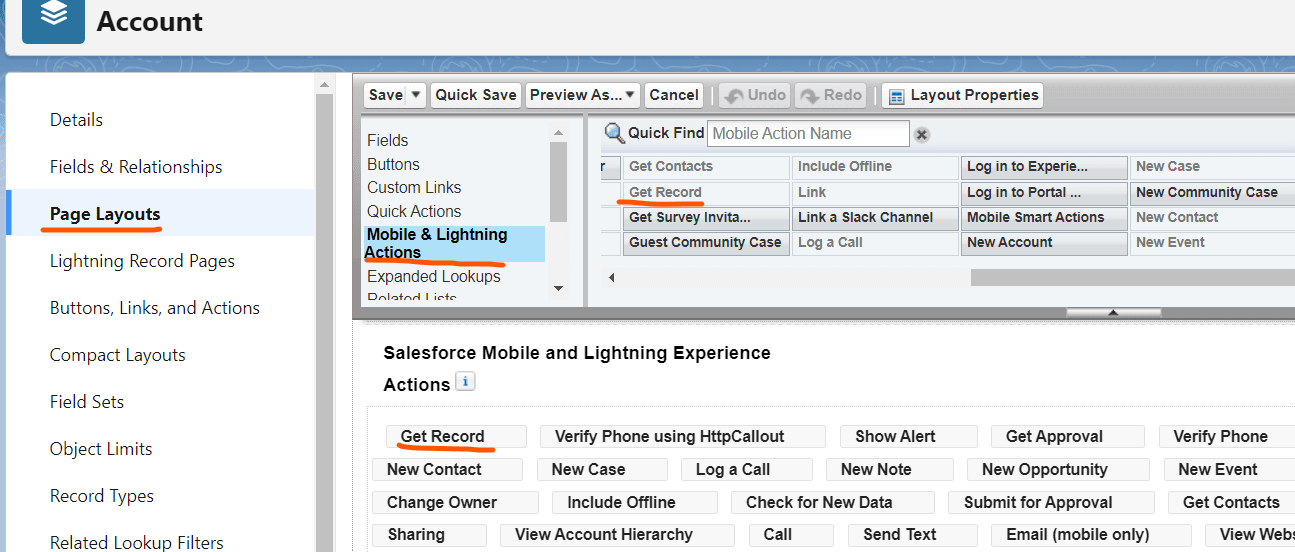
Task: Click View Account Hierarchy action
Action: click(x=617, y=534)
